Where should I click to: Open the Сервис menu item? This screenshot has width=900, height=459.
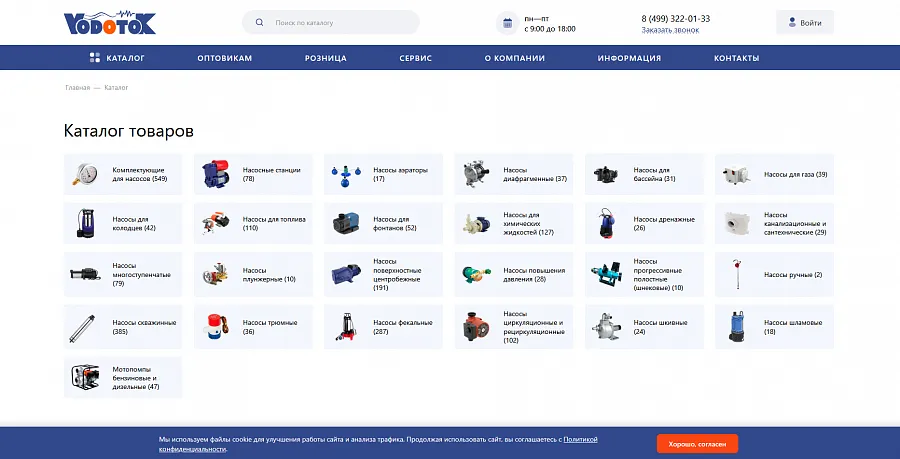point(416,58)
